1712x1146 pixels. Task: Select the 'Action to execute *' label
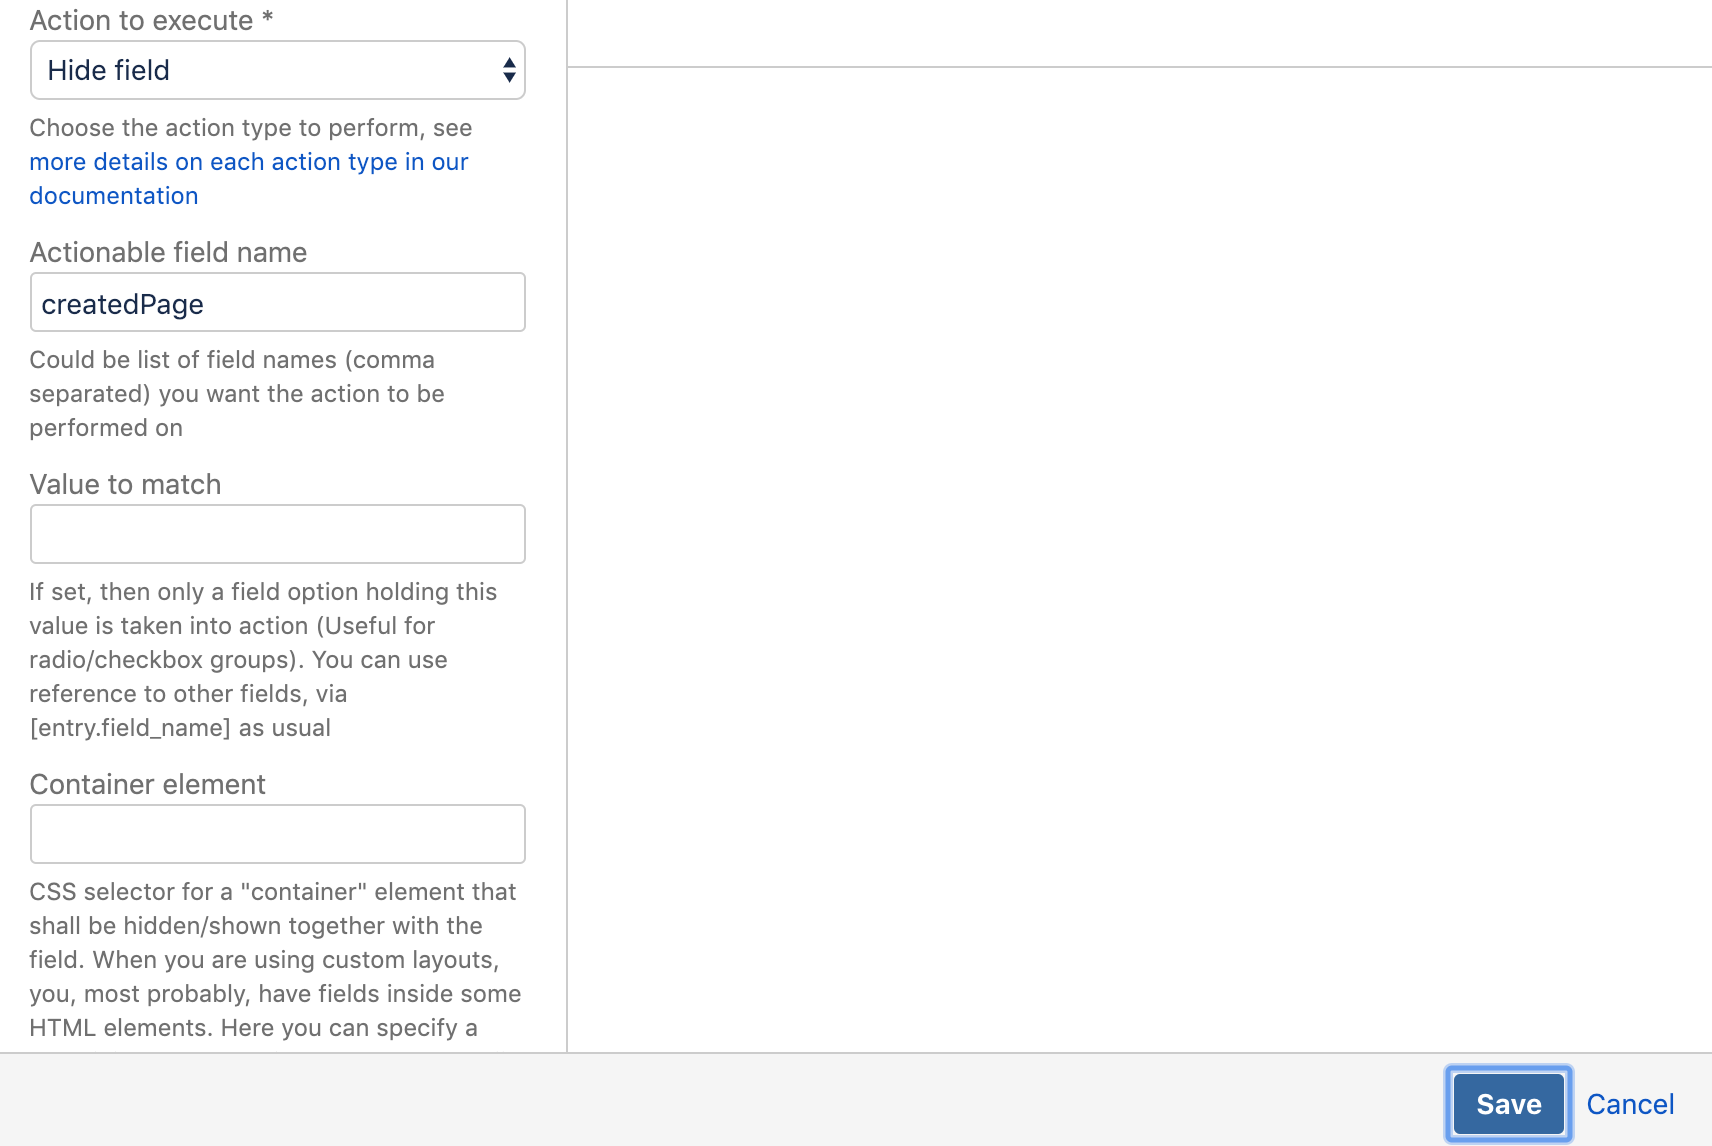tap(151, 20)
